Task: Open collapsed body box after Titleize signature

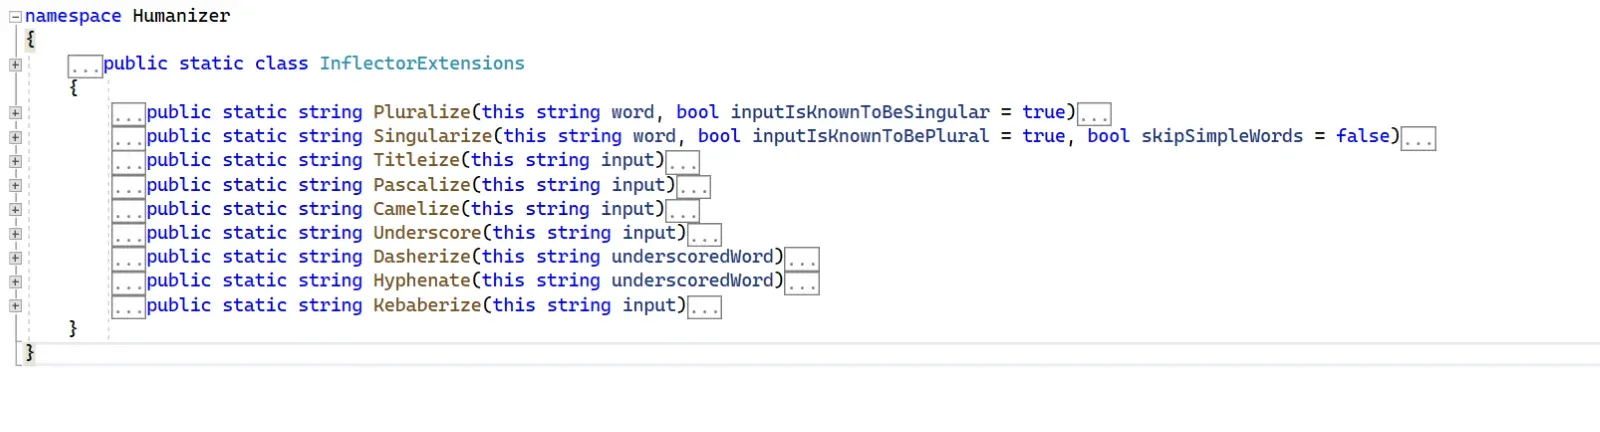Action: 682,162
